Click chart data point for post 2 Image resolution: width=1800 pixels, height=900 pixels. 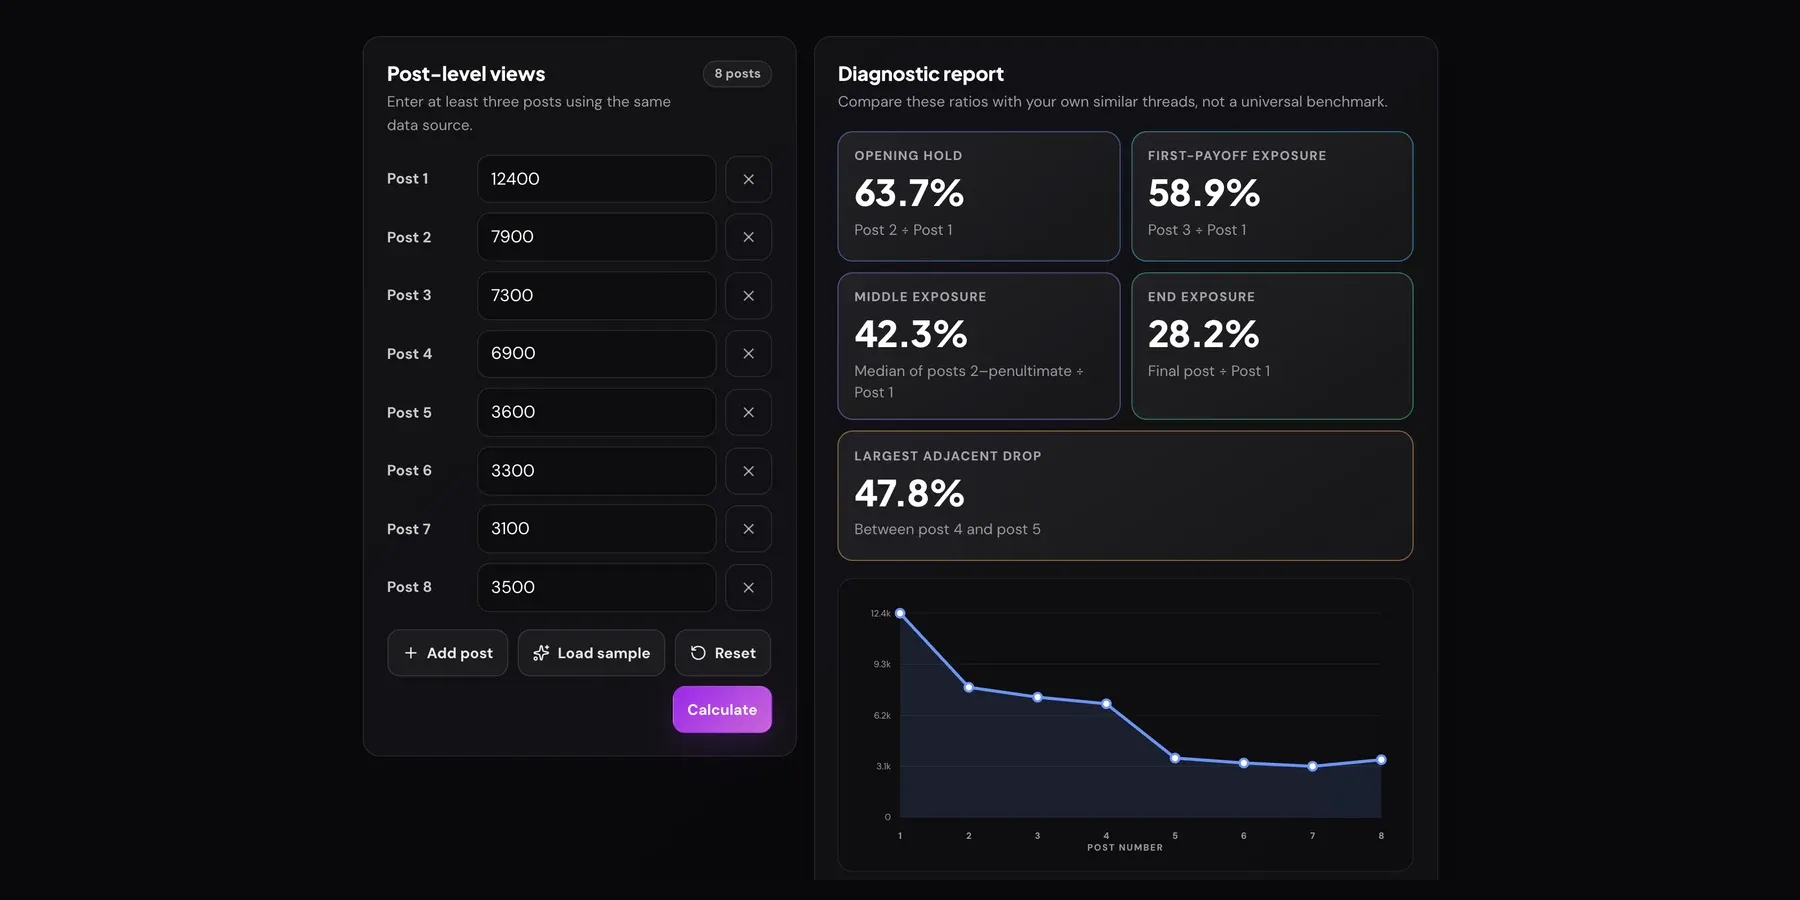click(x=969, y=687)
